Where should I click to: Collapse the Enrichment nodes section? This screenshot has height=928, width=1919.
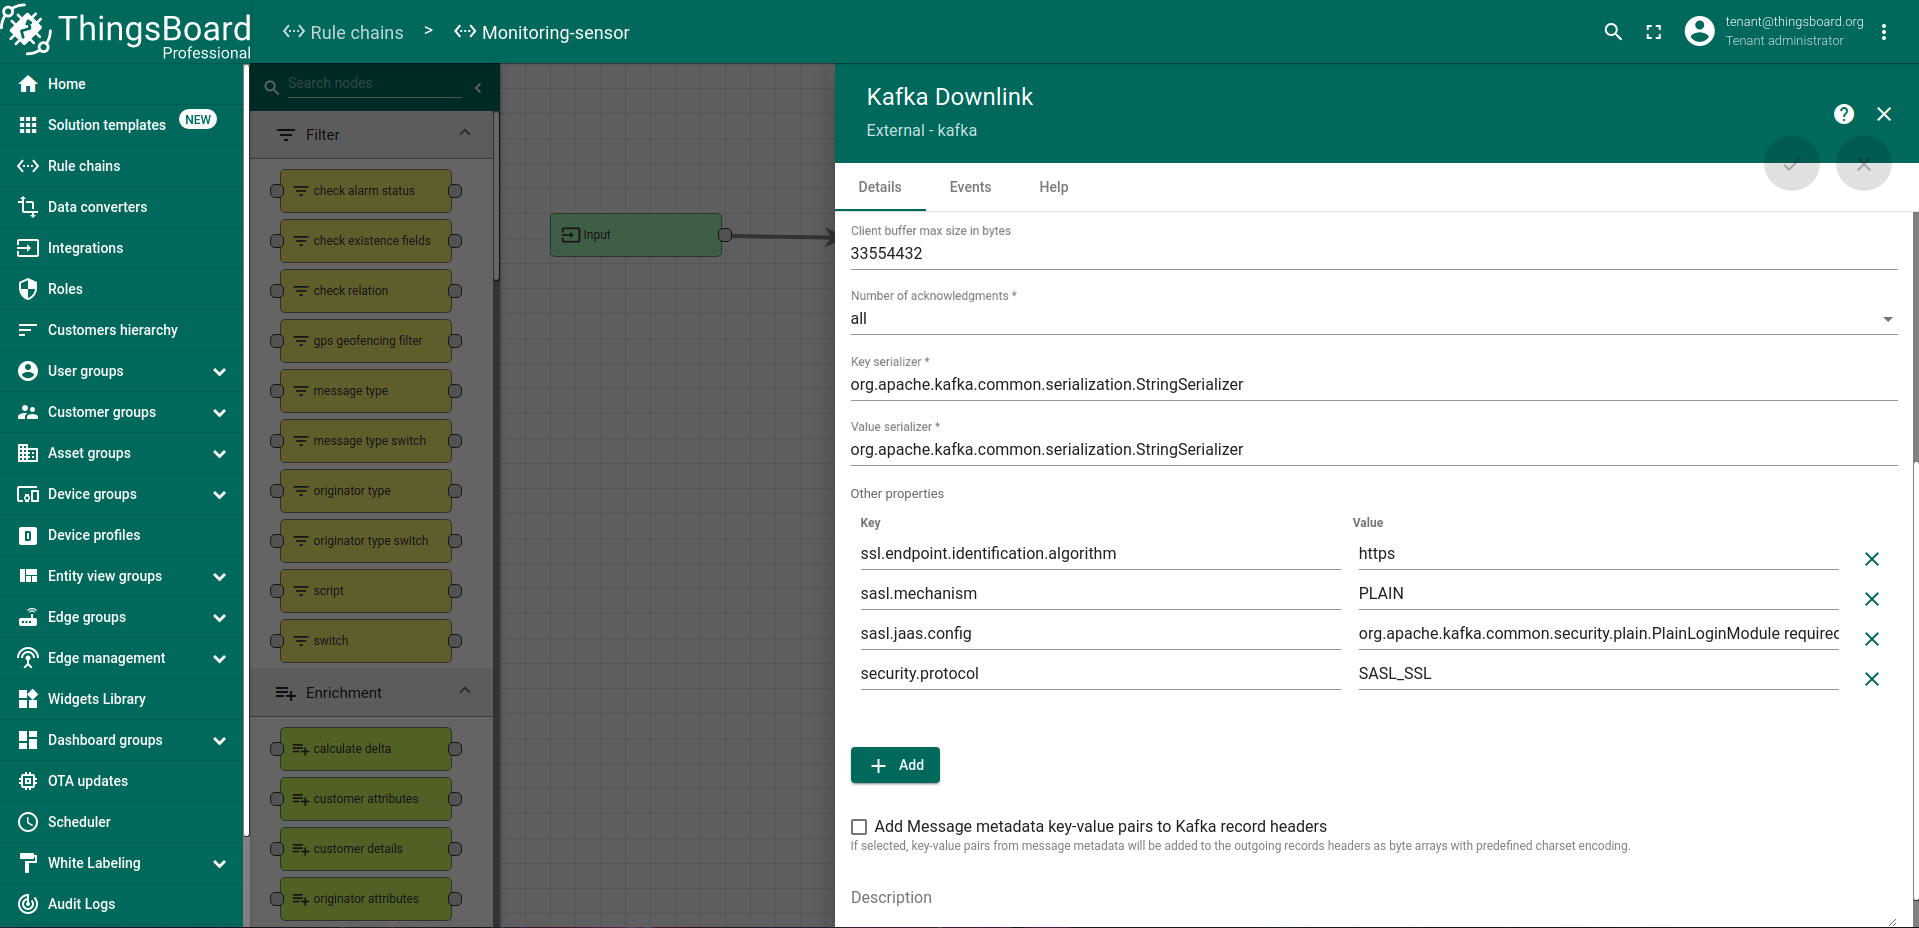pyautogui.click(x=465, y=692)
